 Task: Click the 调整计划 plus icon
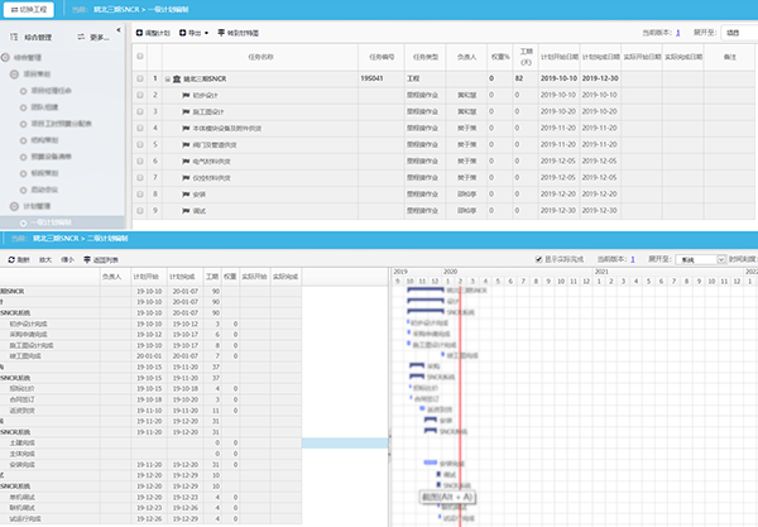140,33
